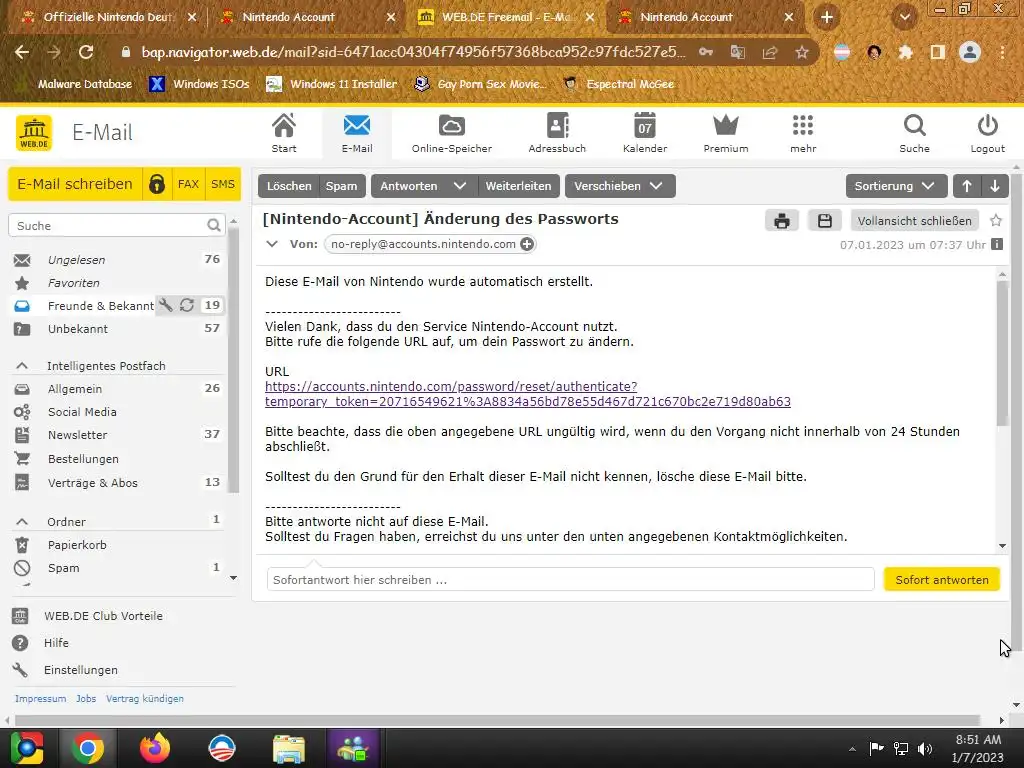Click the WEB.DE logo

click(x=34, y=133)
